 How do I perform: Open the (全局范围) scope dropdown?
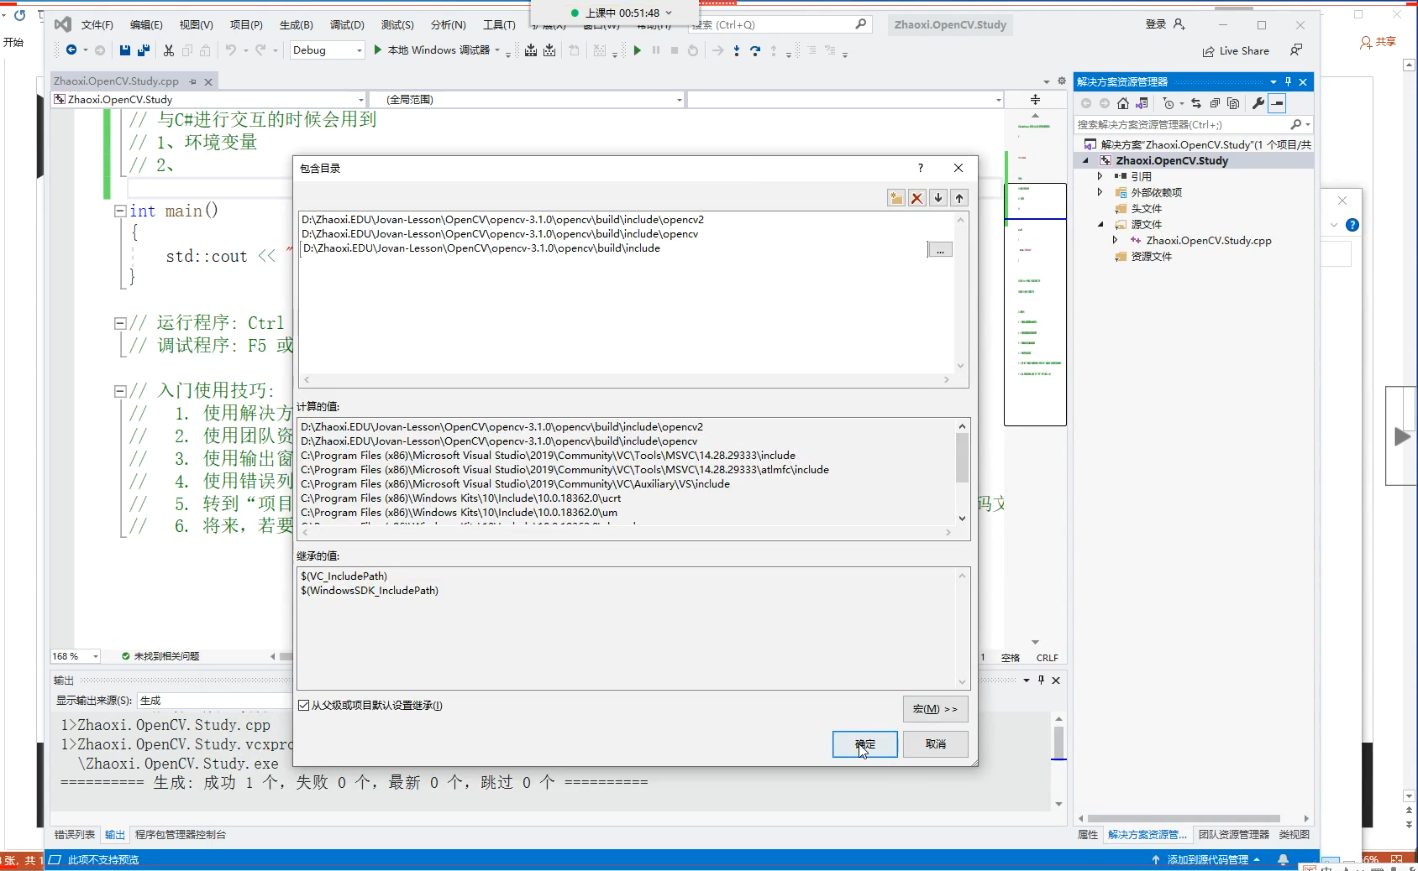(527, 99)
